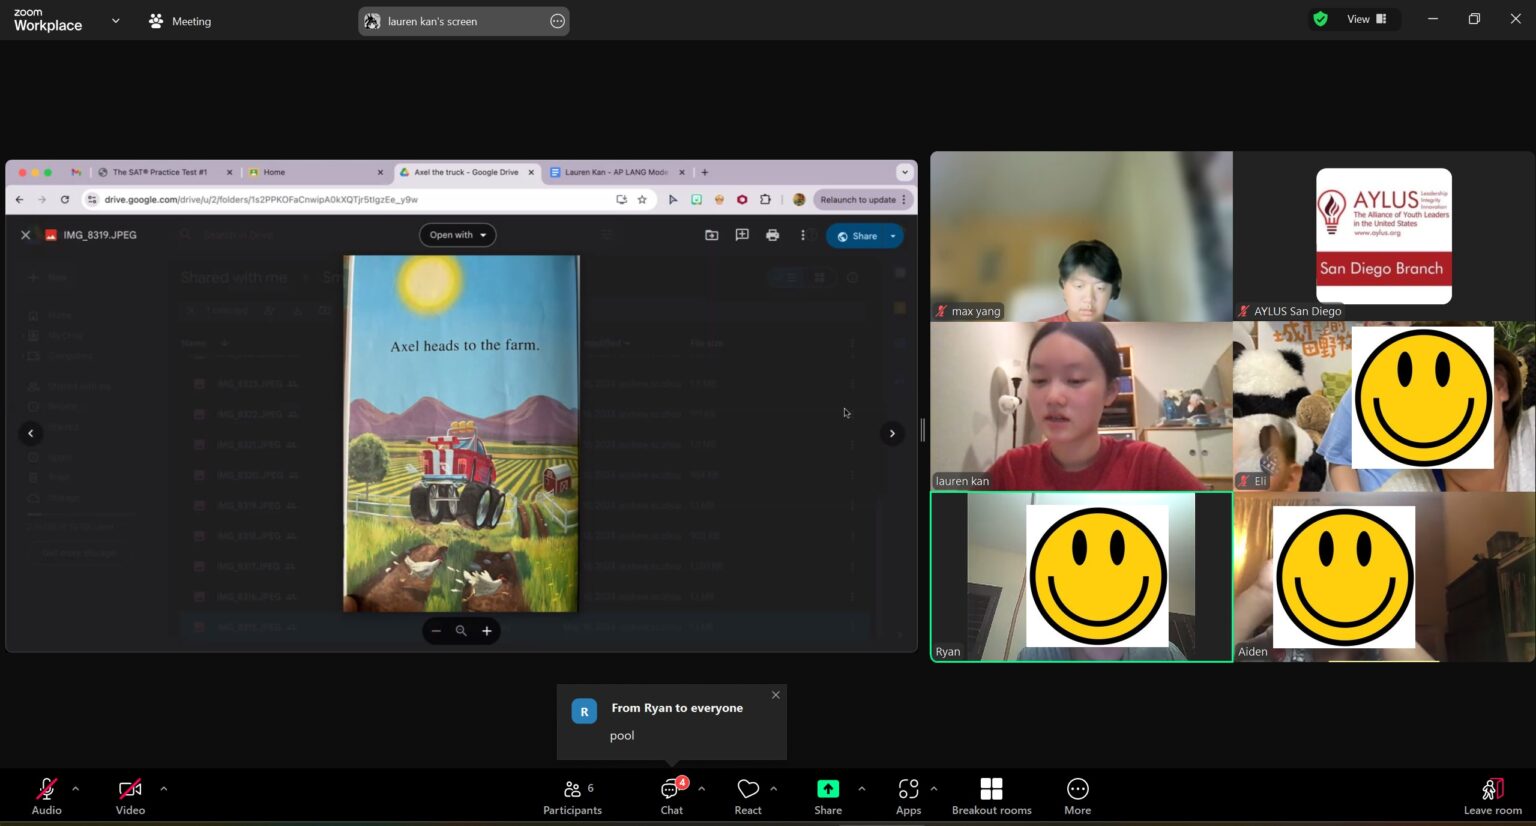This screenshot has height=826, width=1536.
Task: Open browser extensions puzzle icon
Action: [766, 200]
